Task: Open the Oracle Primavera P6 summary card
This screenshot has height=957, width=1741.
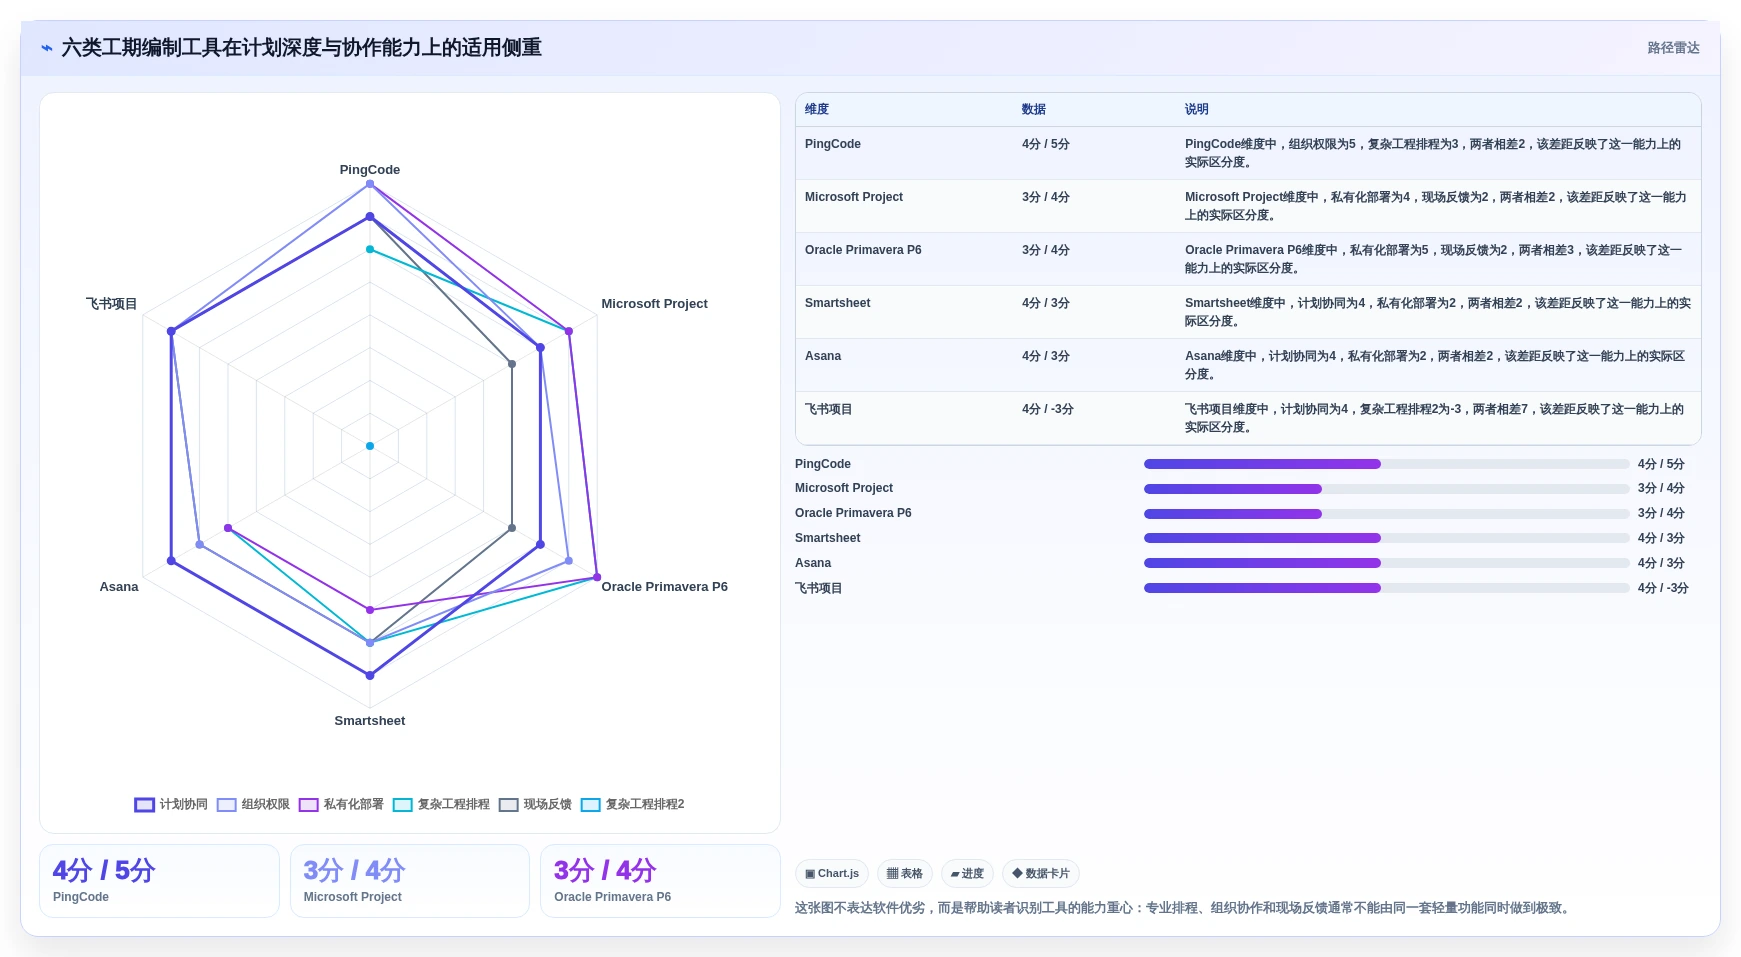Action: point(660,881)
